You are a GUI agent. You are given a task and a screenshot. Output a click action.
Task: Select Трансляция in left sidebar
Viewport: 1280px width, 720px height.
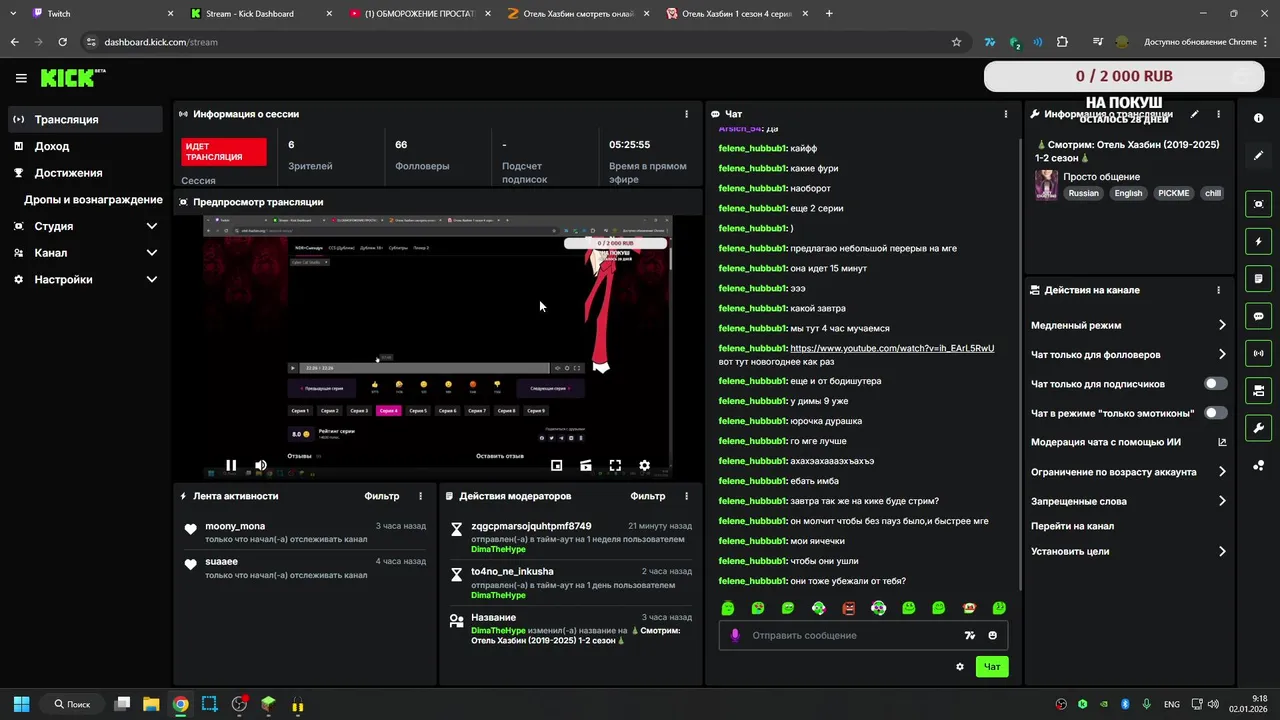[x=85, y=119]
